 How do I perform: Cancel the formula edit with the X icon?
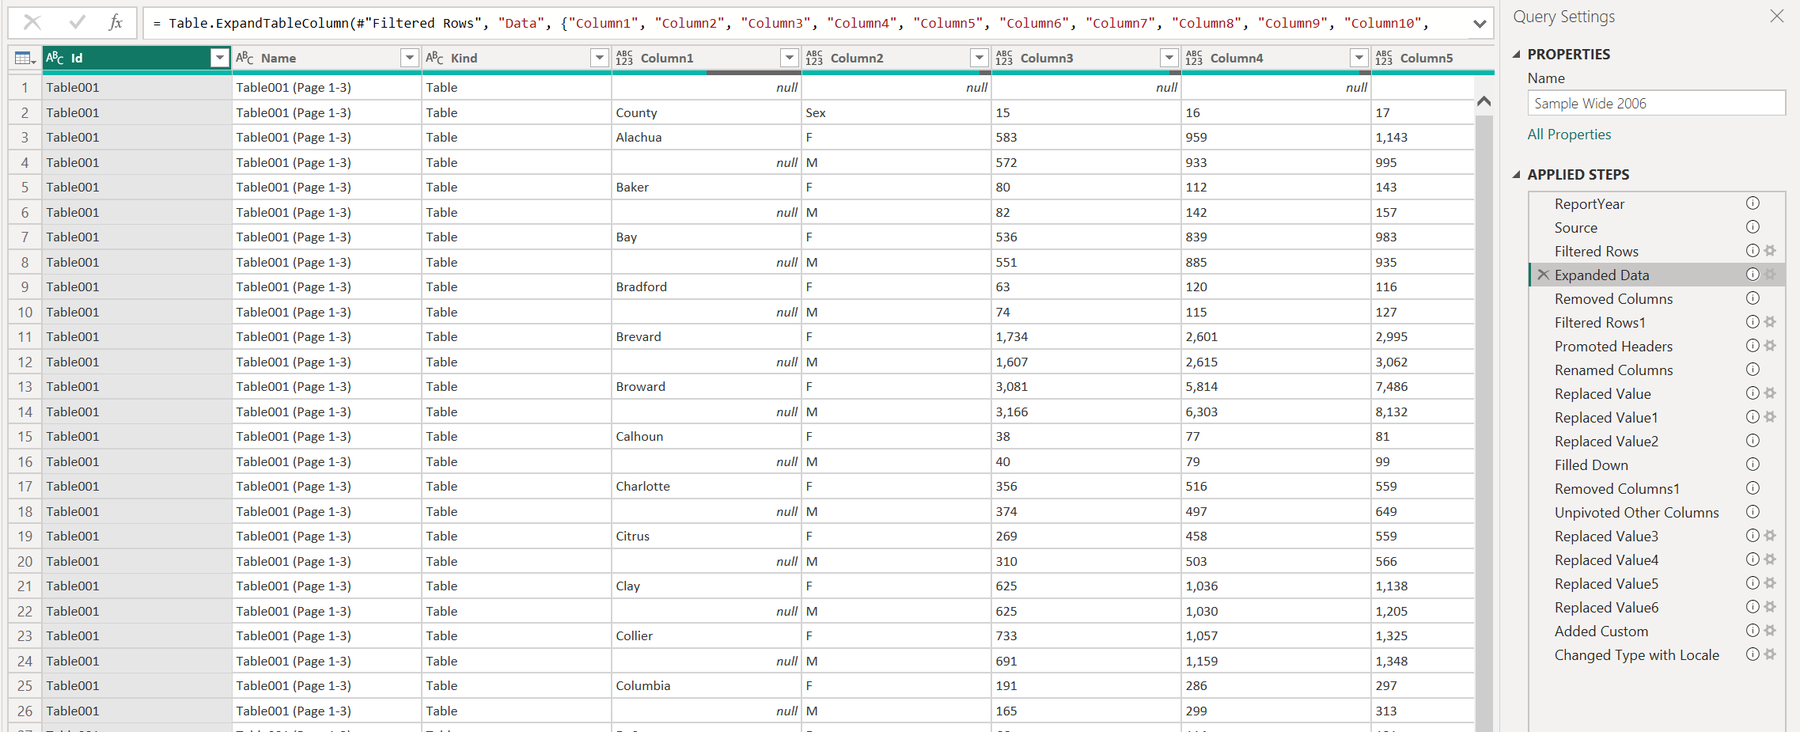[32, 22]
